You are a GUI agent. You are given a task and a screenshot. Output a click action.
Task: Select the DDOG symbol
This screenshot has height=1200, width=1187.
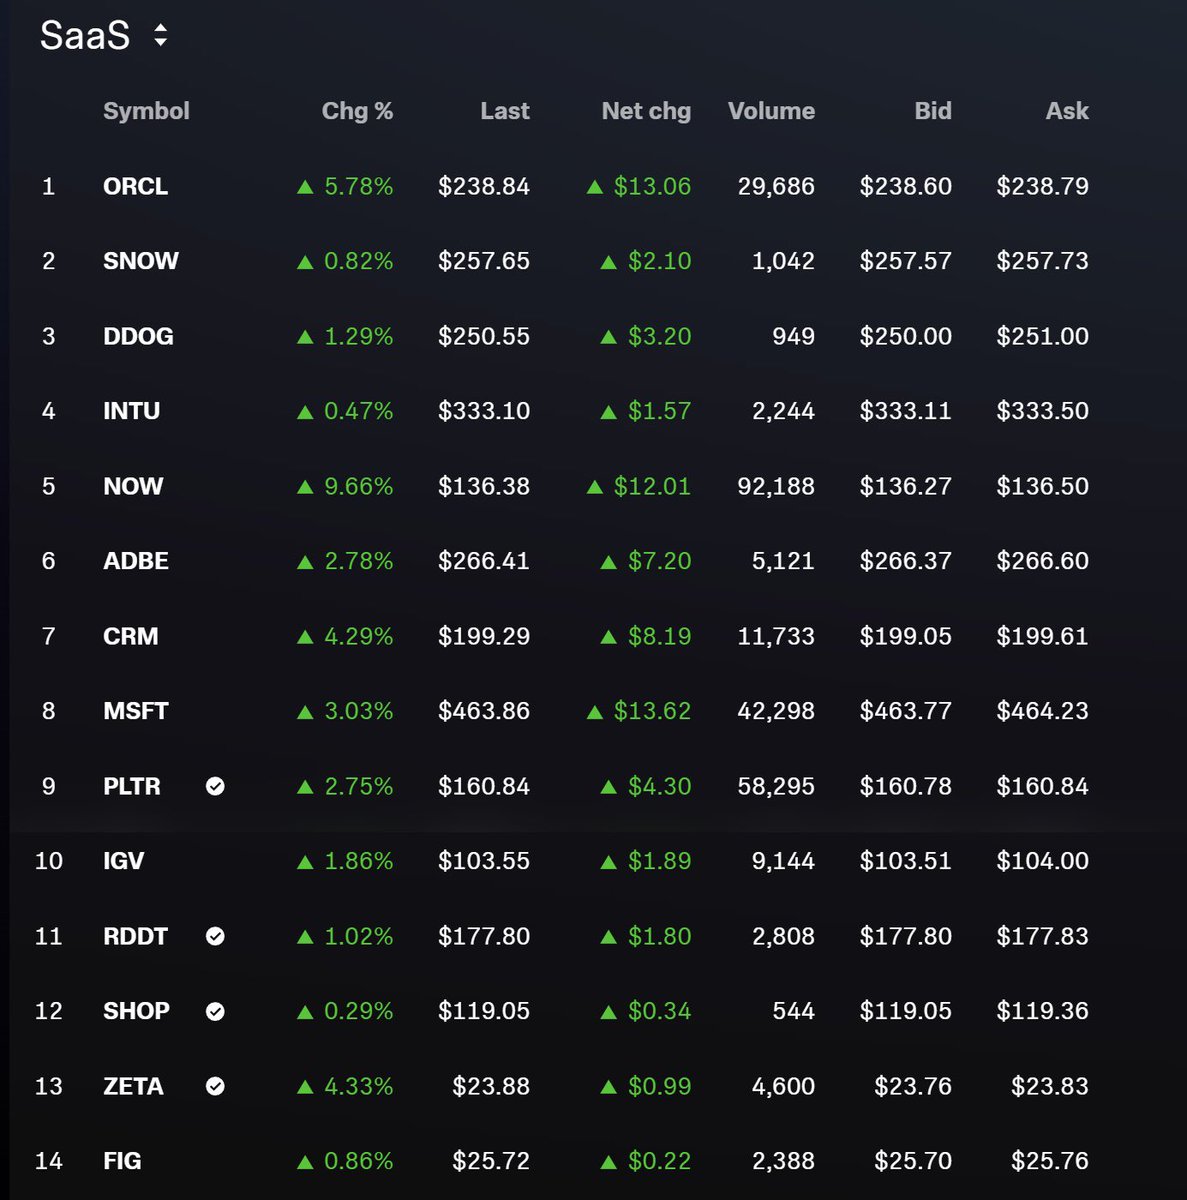[138, 336]
